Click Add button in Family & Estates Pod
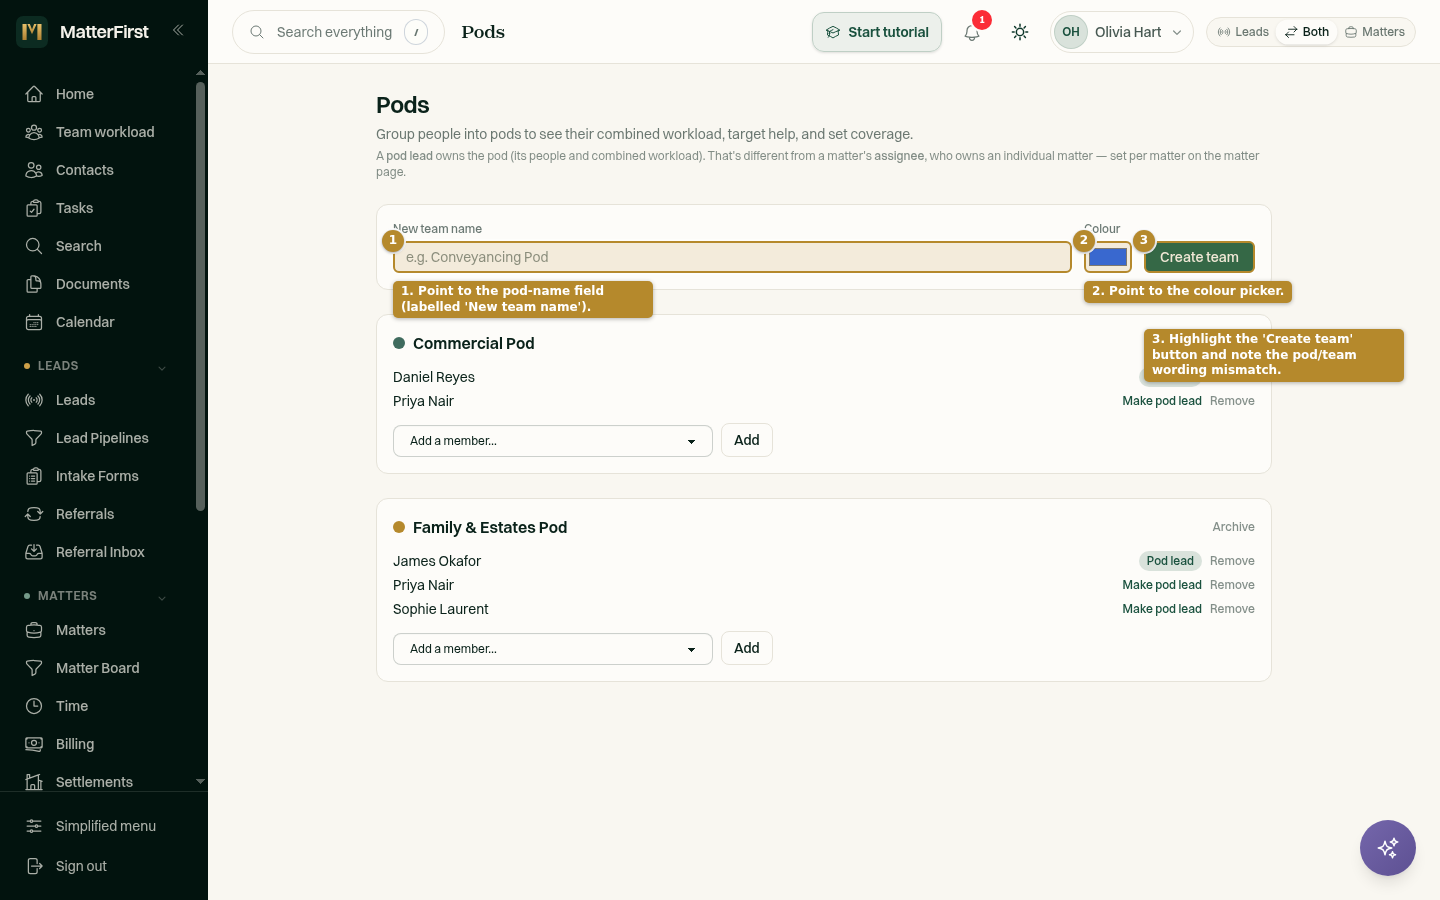The image size is (1440, 900). 747,648
